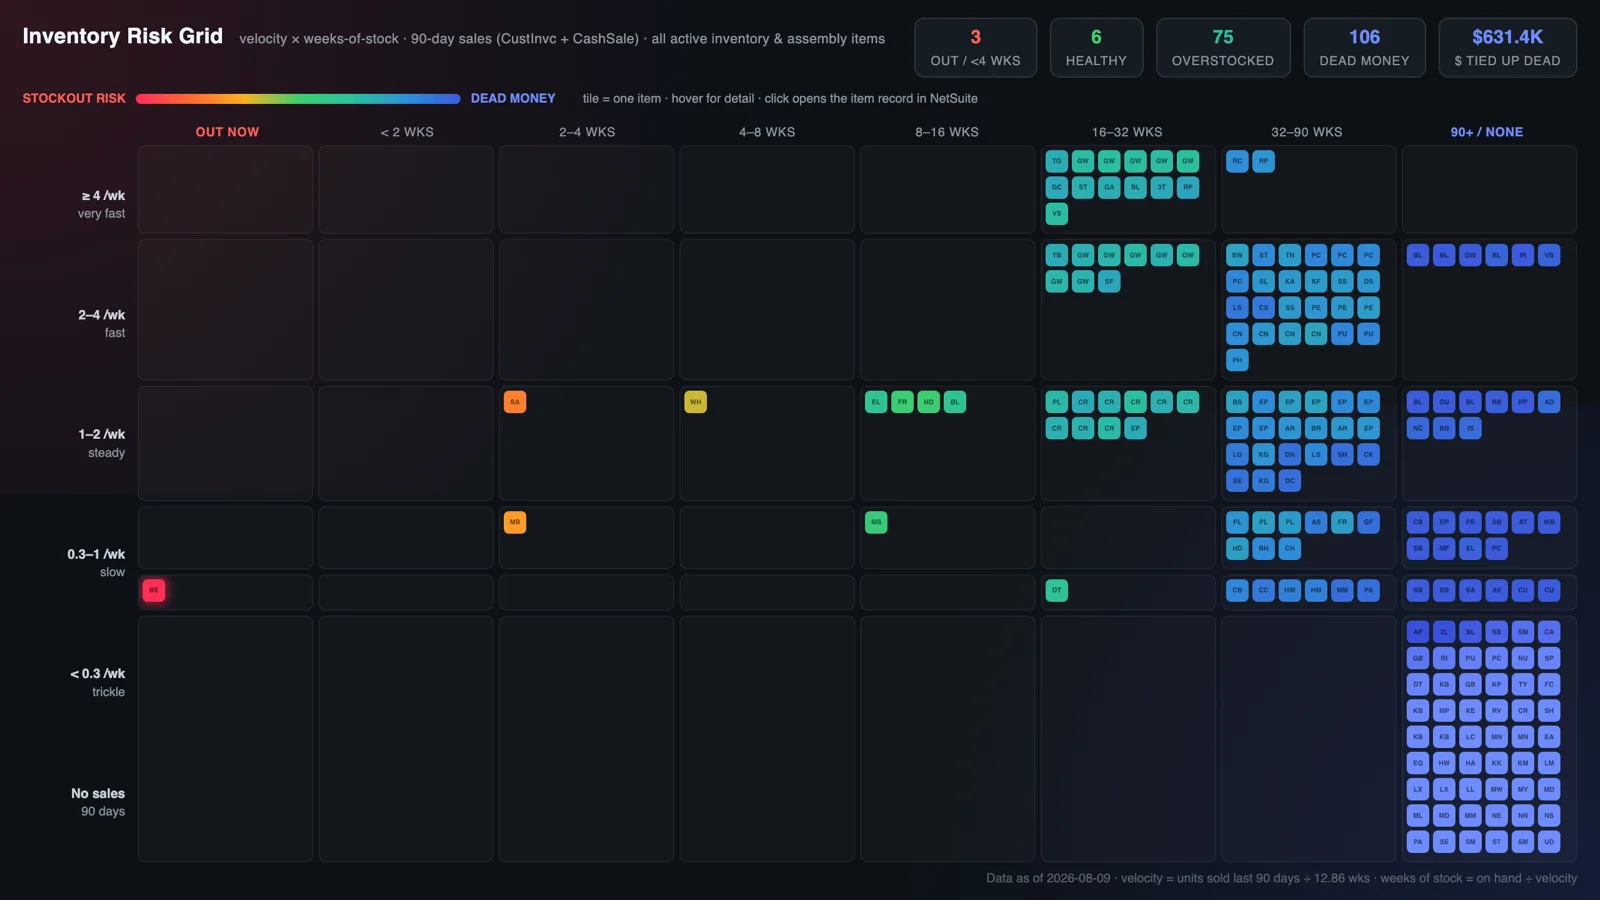1600x900 pixels.
Task: Open the TG tile in very fast row
Action: [x=1057, y=161]
